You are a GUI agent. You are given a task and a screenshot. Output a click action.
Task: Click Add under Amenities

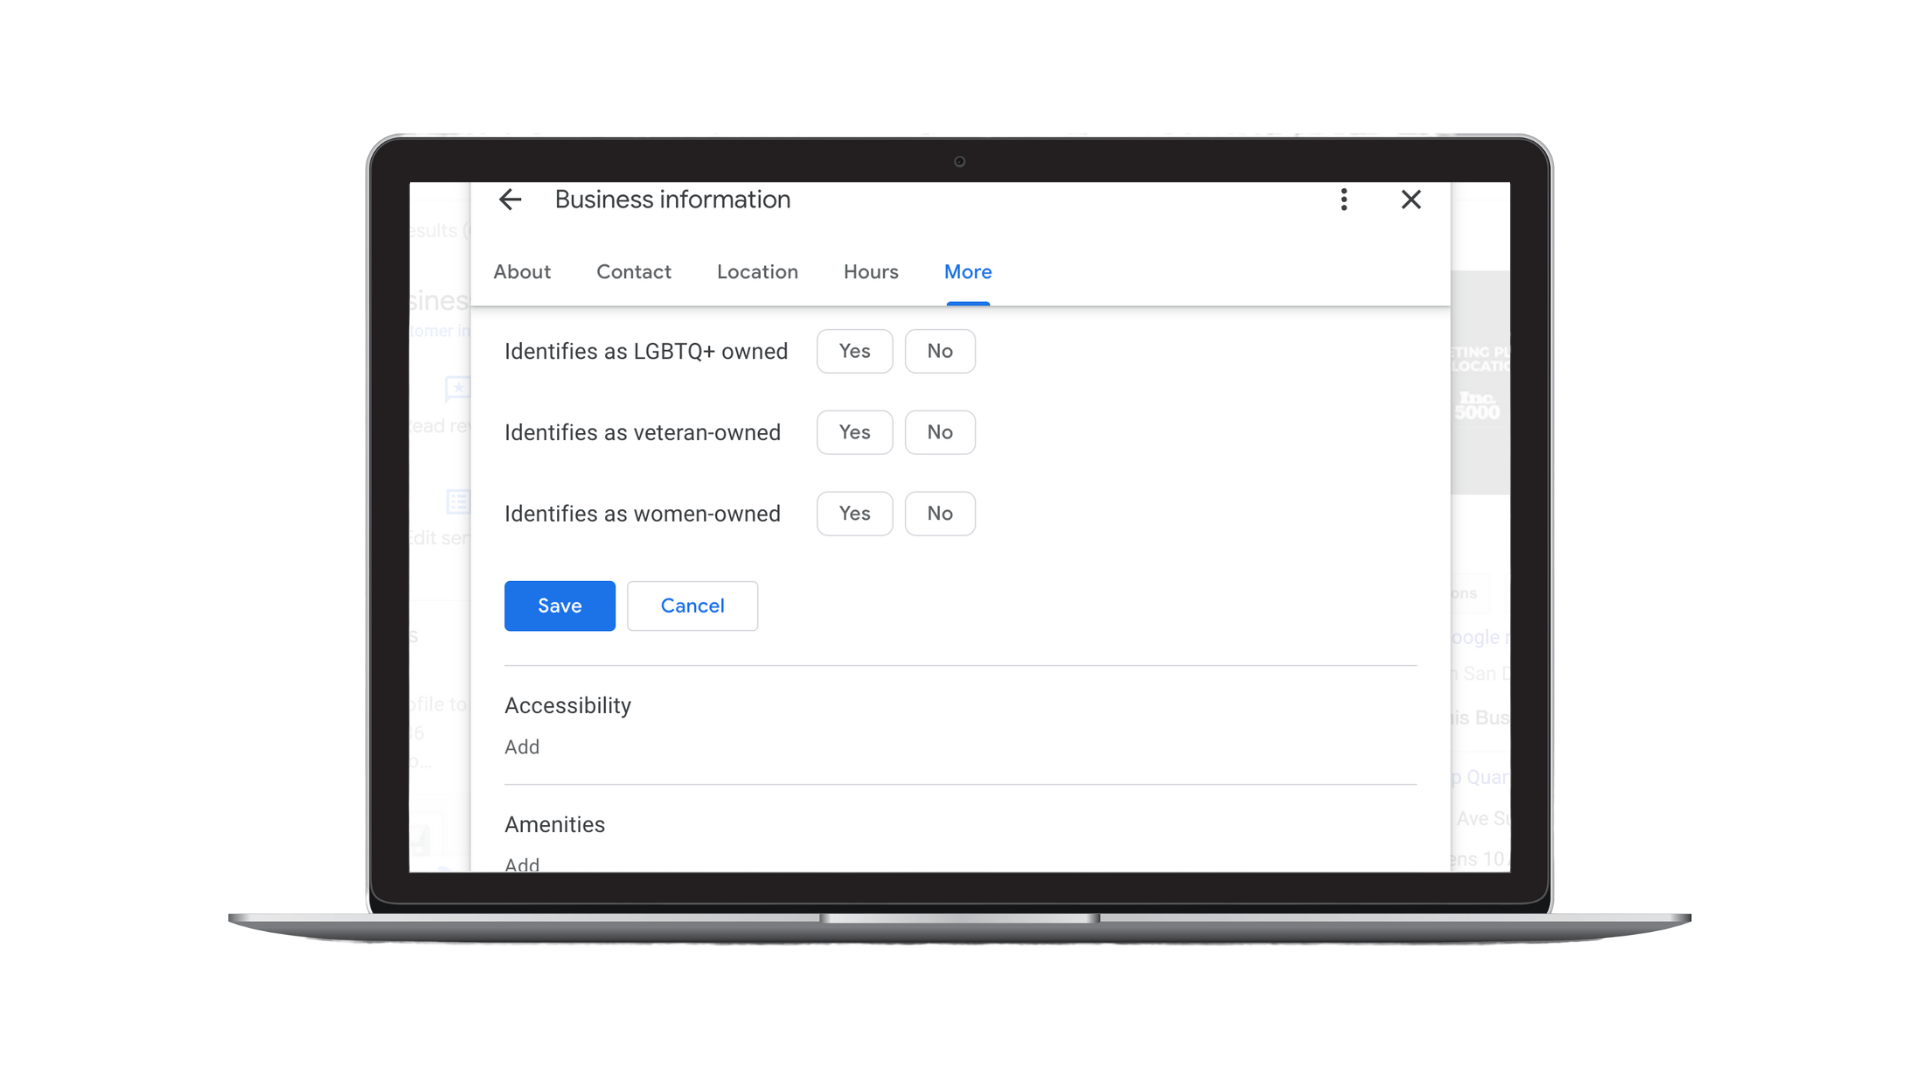click(x=522, y=863)
